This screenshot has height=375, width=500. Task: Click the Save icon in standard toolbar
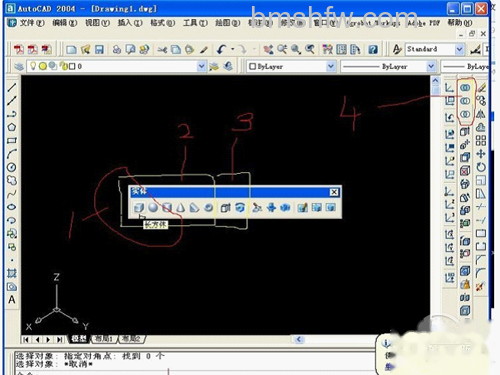(99, 50)
